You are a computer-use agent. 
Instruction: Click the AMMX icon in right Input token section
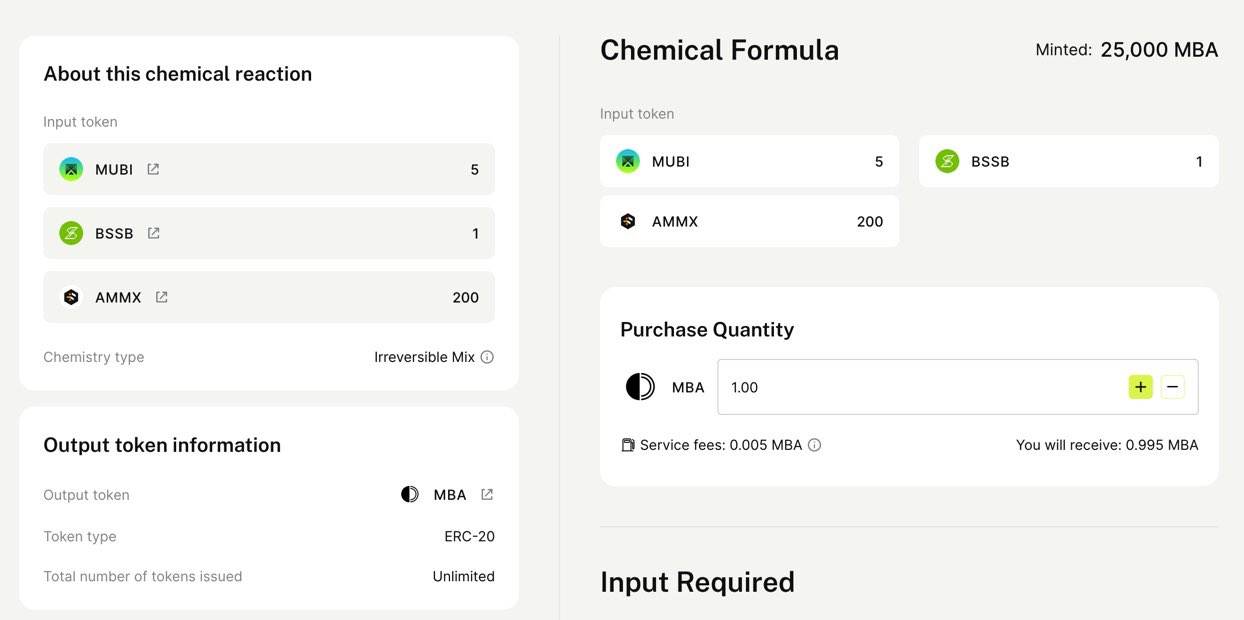coord(627,221)
